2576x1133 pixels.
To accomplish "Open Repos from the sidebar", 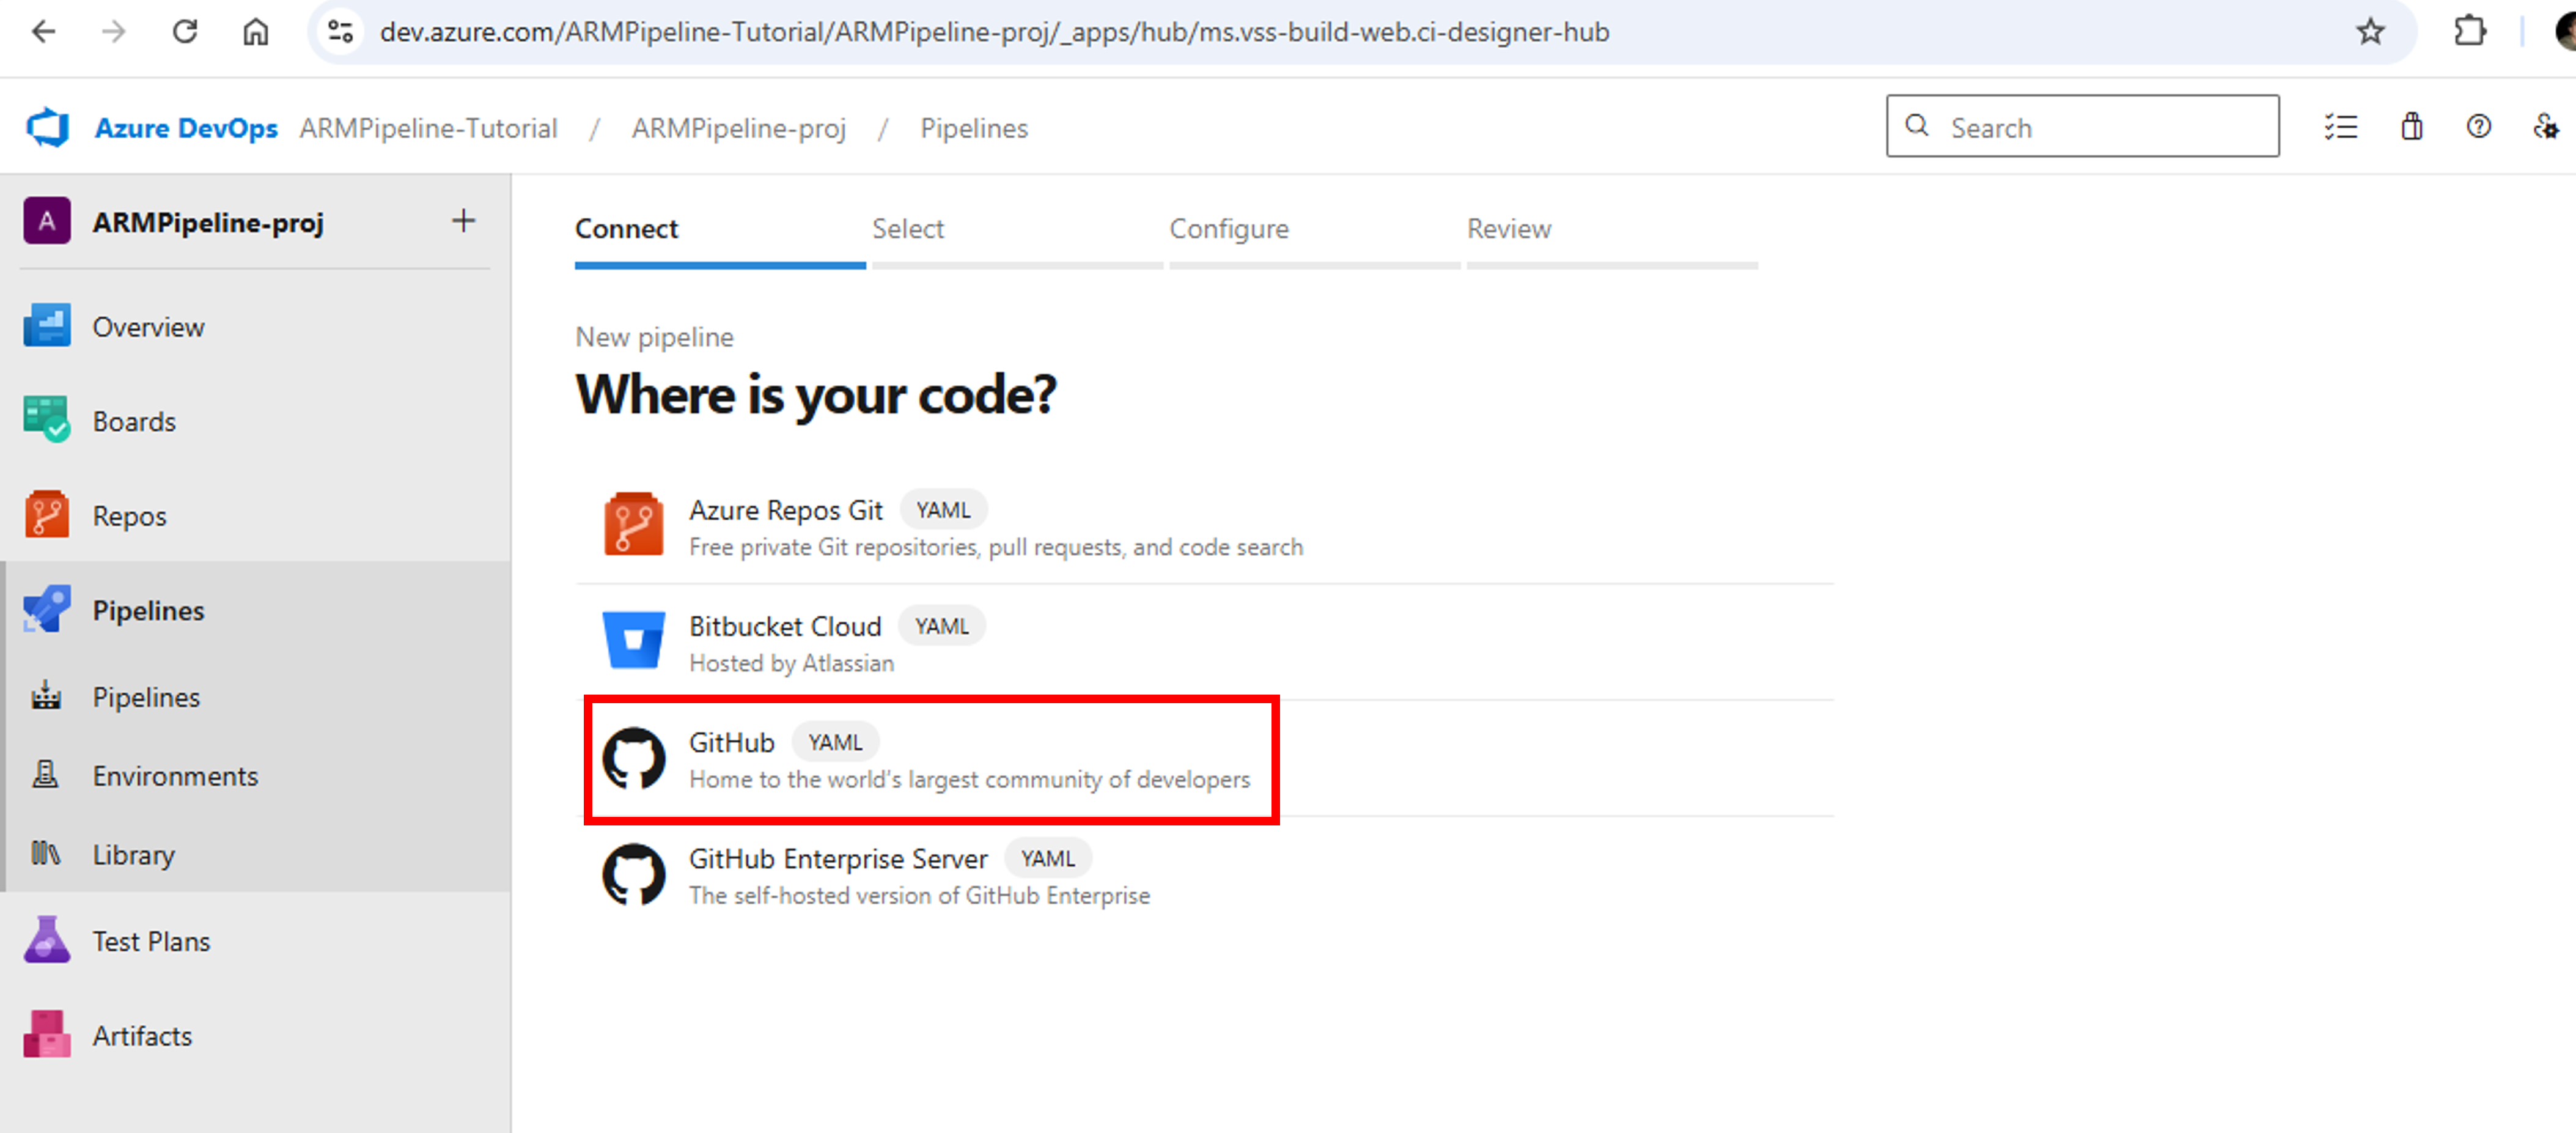I will pyautogui.click(x=129, y=515).
